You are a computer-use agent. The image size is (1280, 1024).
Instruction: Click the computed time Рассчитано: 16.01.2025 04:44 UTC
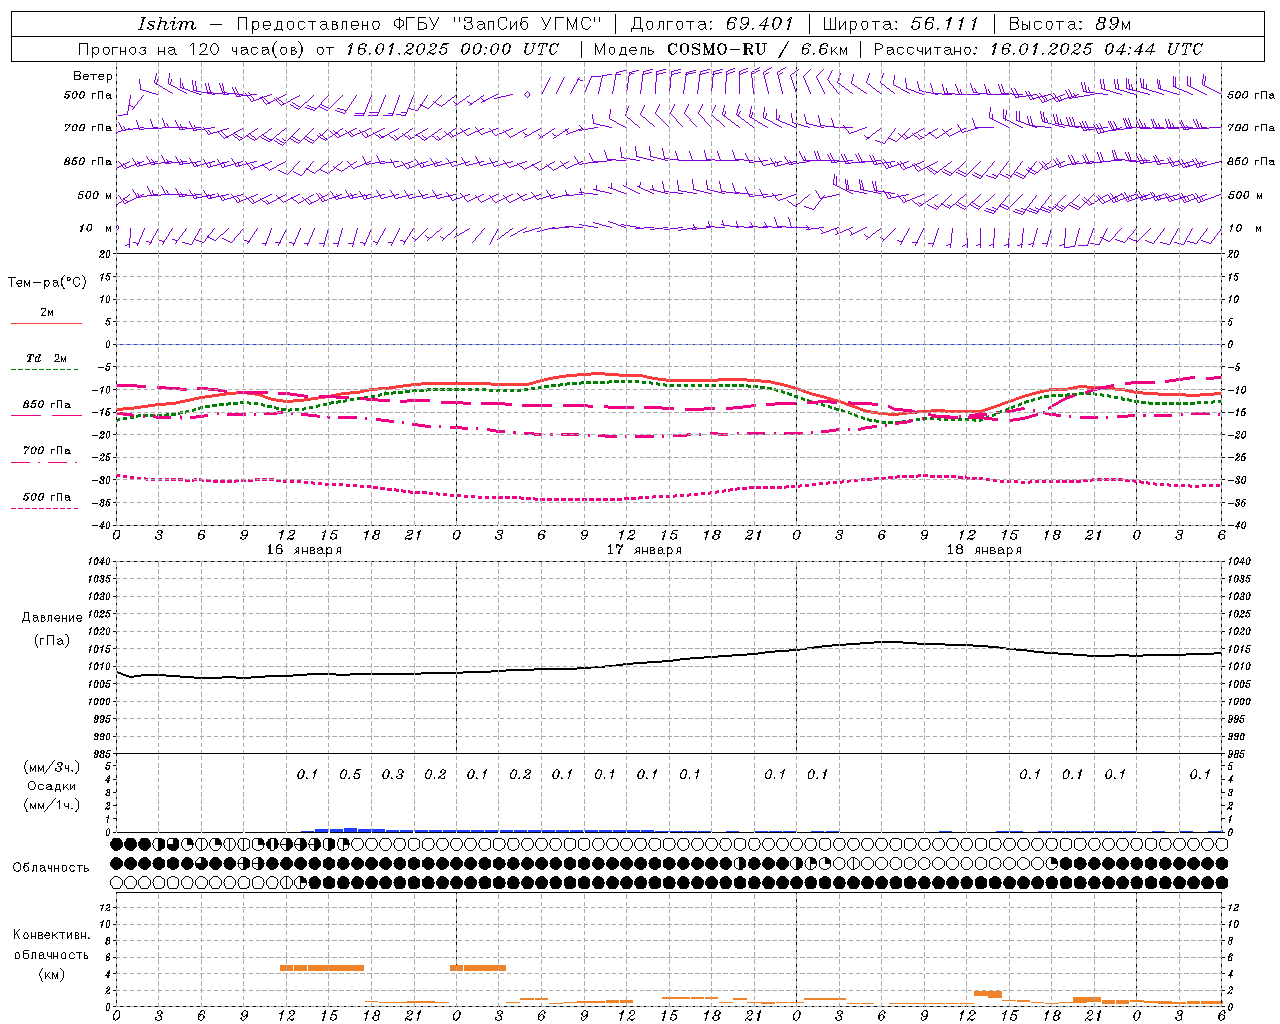tap(1038, 49)
